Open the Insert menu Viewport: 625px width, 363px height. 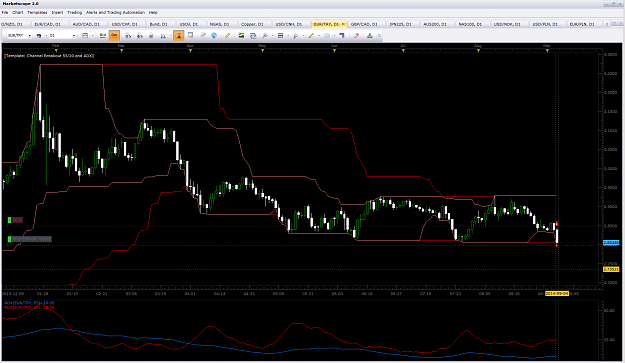[57, 12]
